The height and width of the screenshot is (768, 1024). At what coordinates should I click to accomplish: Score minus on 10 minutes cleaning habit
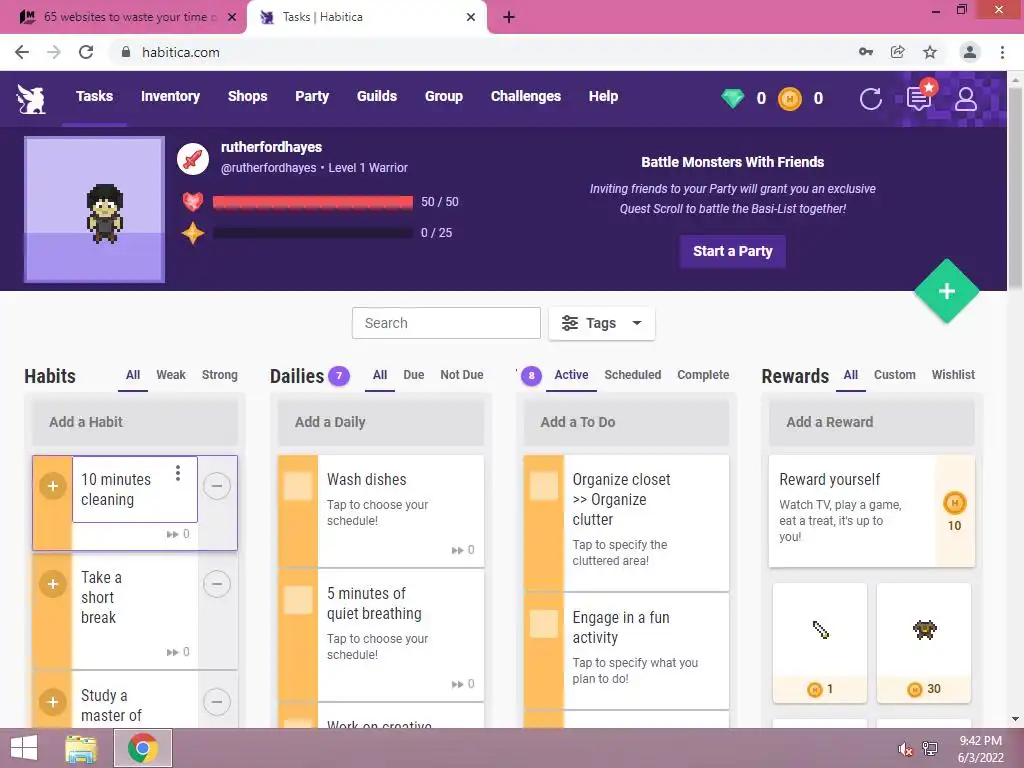click(217, 486)
